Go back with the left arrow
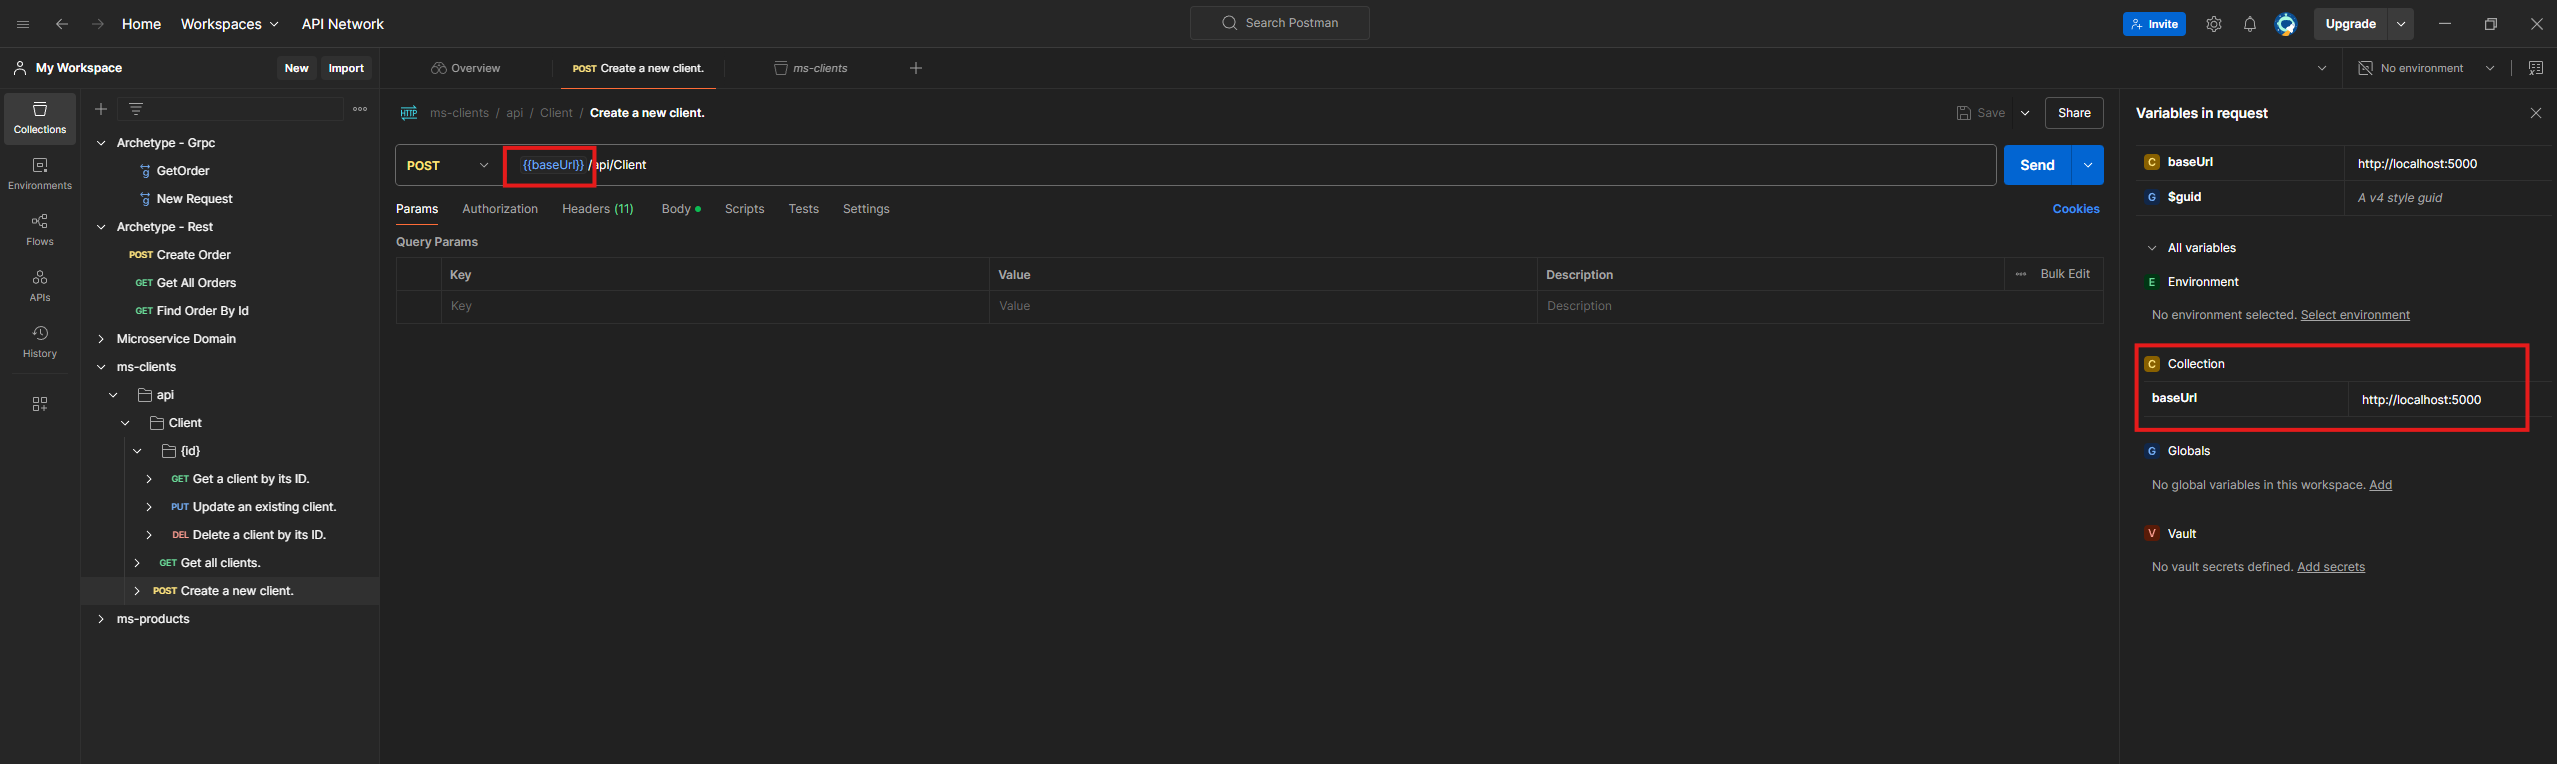 pyautogui.click(x=62, y=24)
